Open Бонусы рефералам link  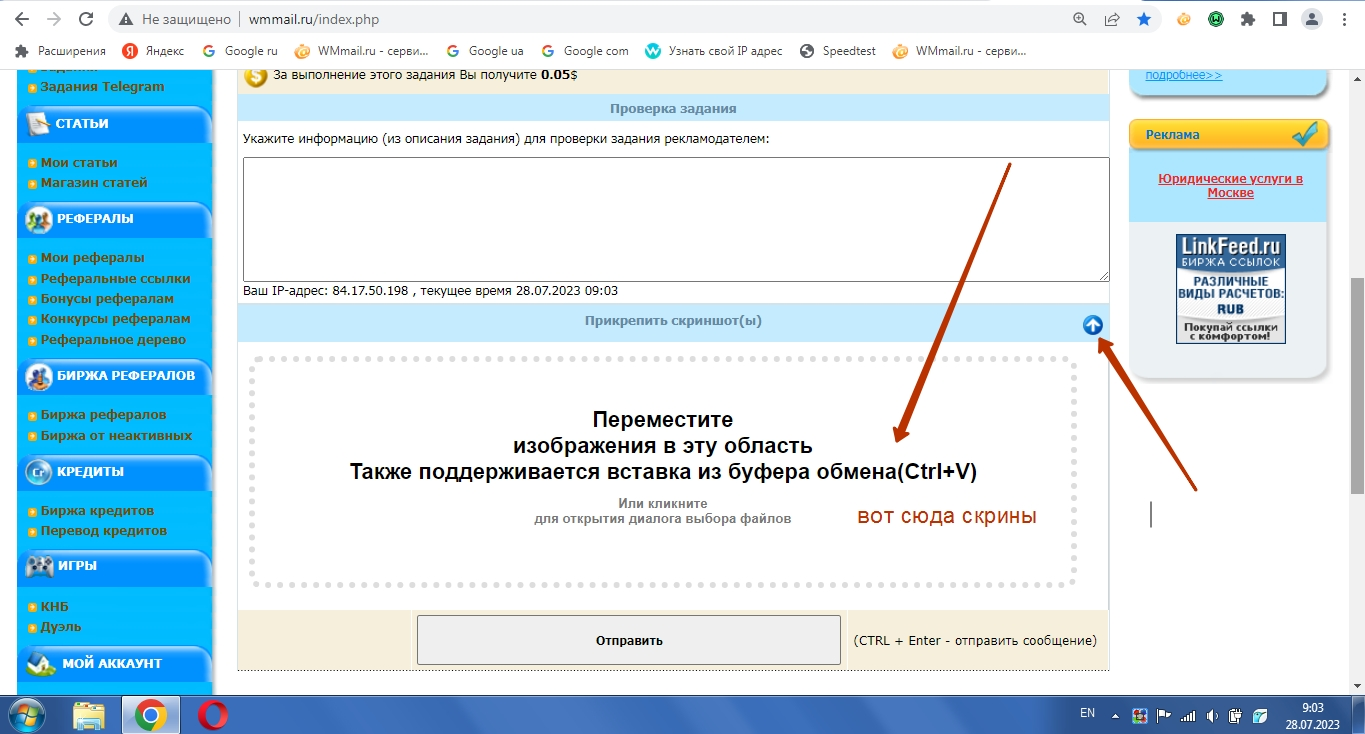[107, 298]
